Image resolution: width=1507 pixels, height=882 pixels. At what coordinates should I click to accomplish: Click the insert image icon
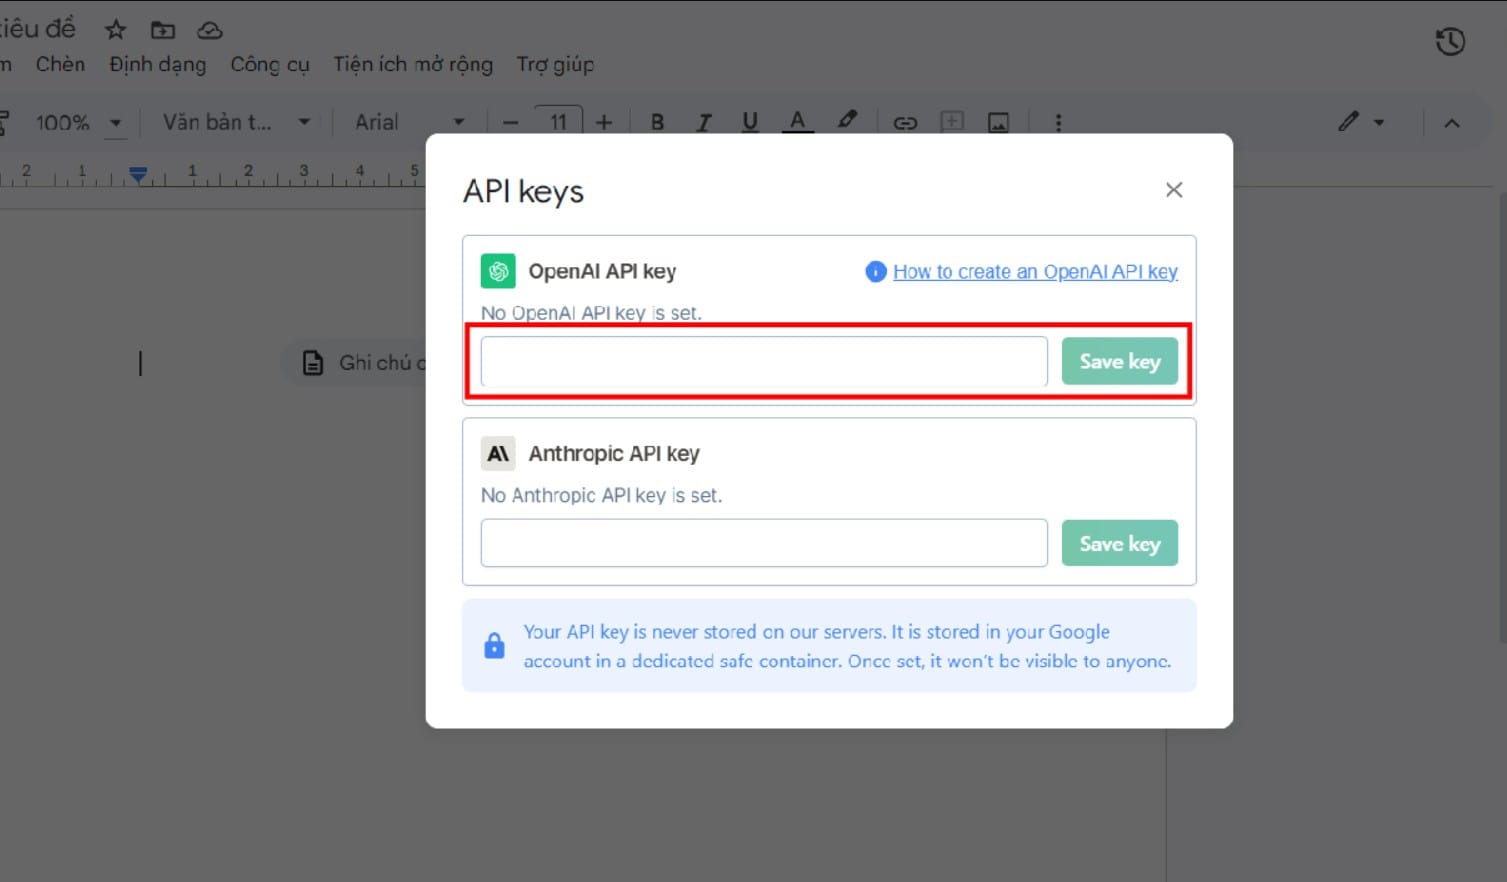pos(998,122)
